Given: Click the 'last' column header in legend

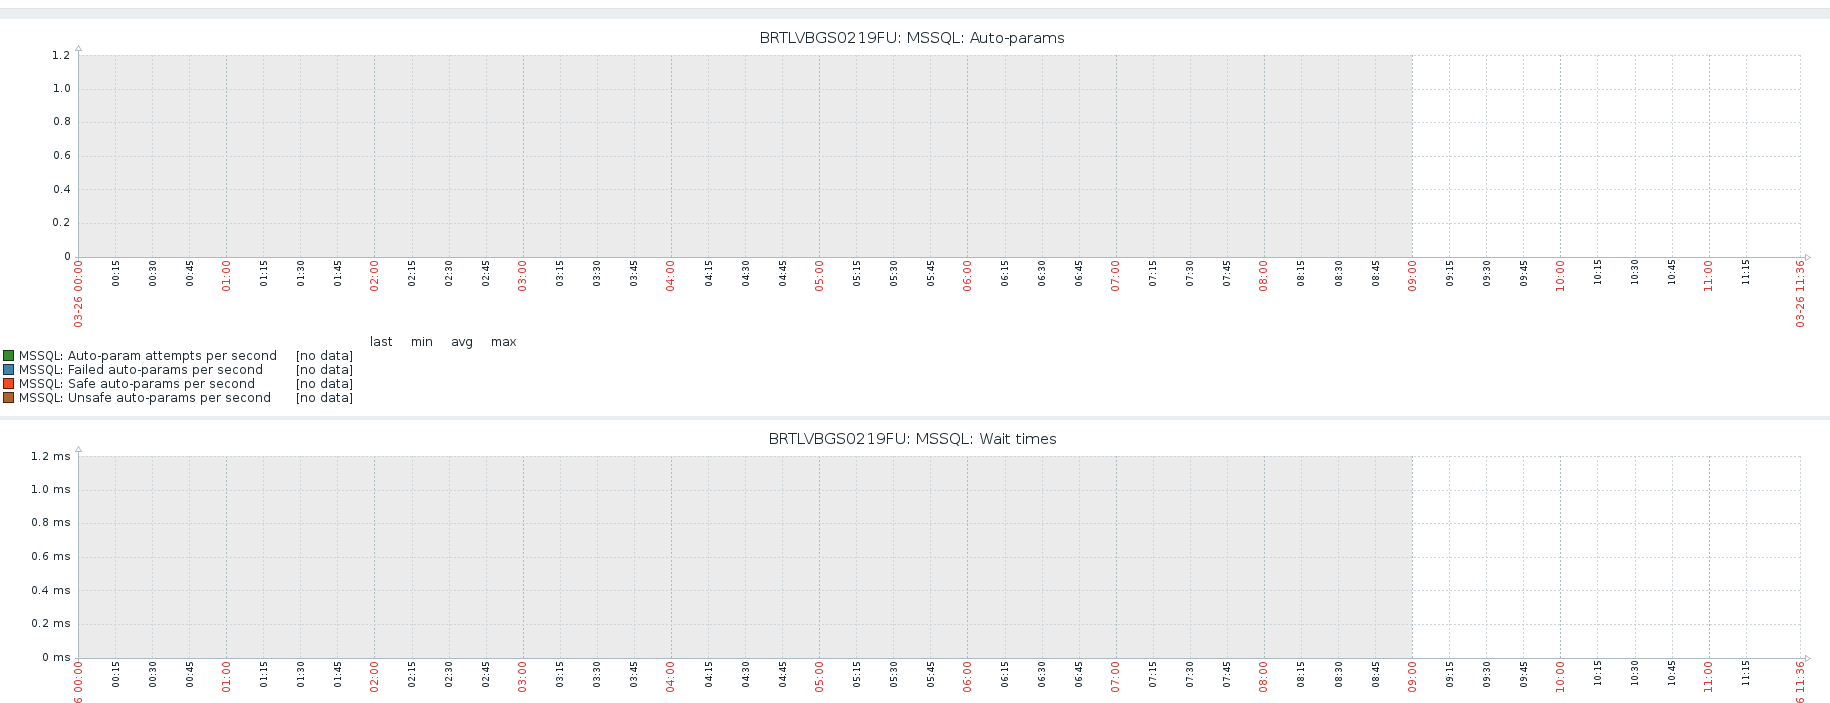Looking at the screenshot, I should point(381,342).
